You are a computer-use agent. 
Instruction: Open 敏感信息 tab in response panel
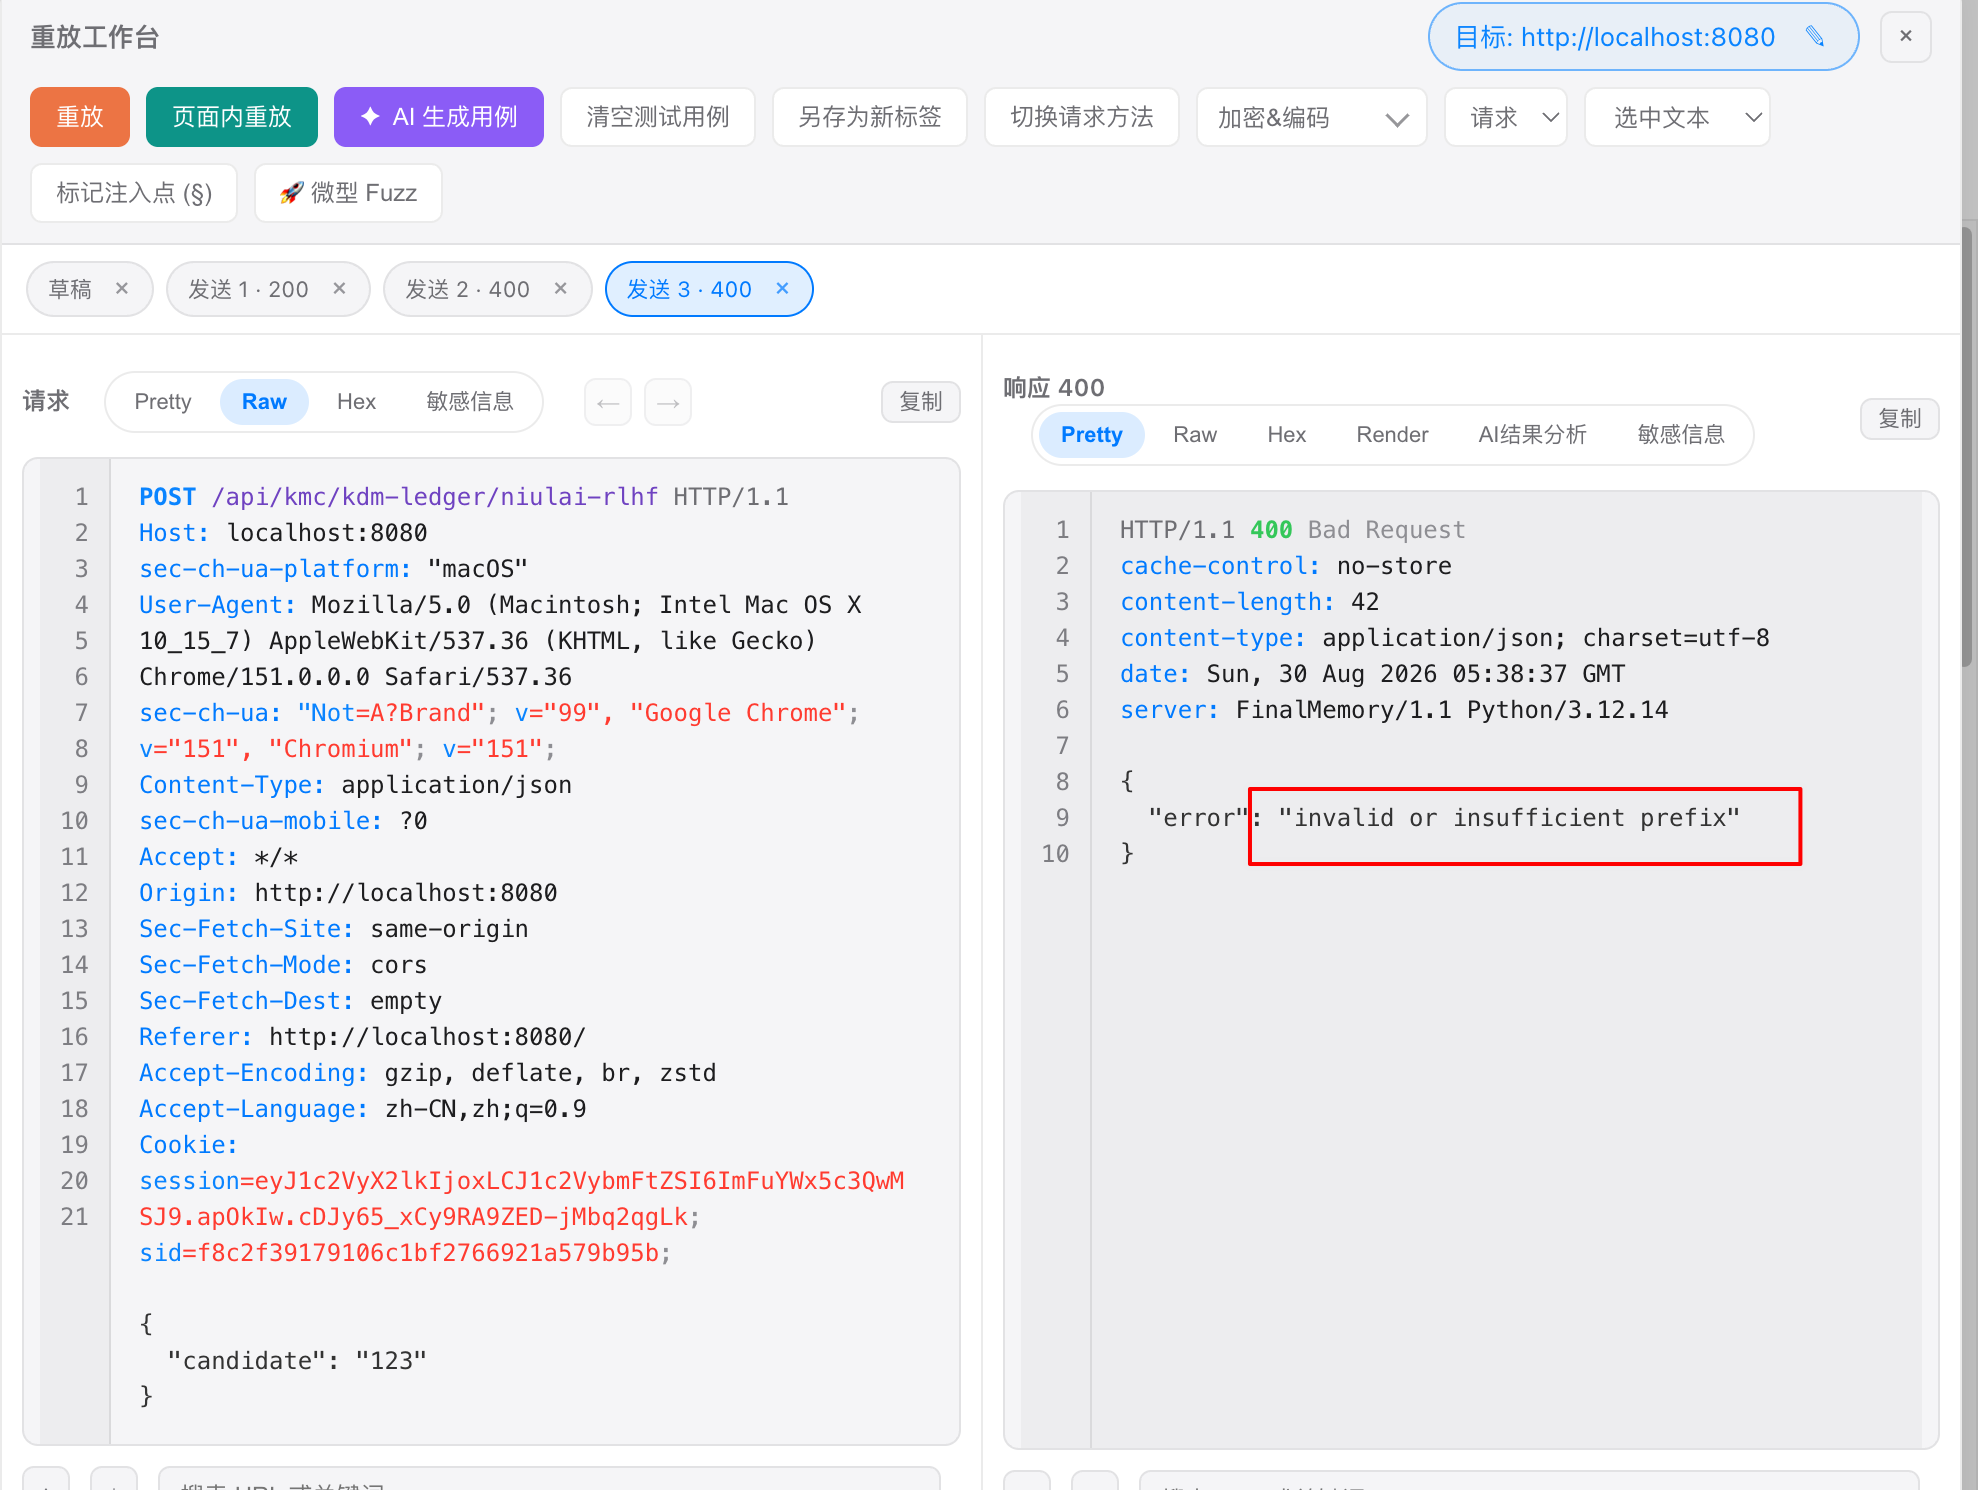(1681, 435)
